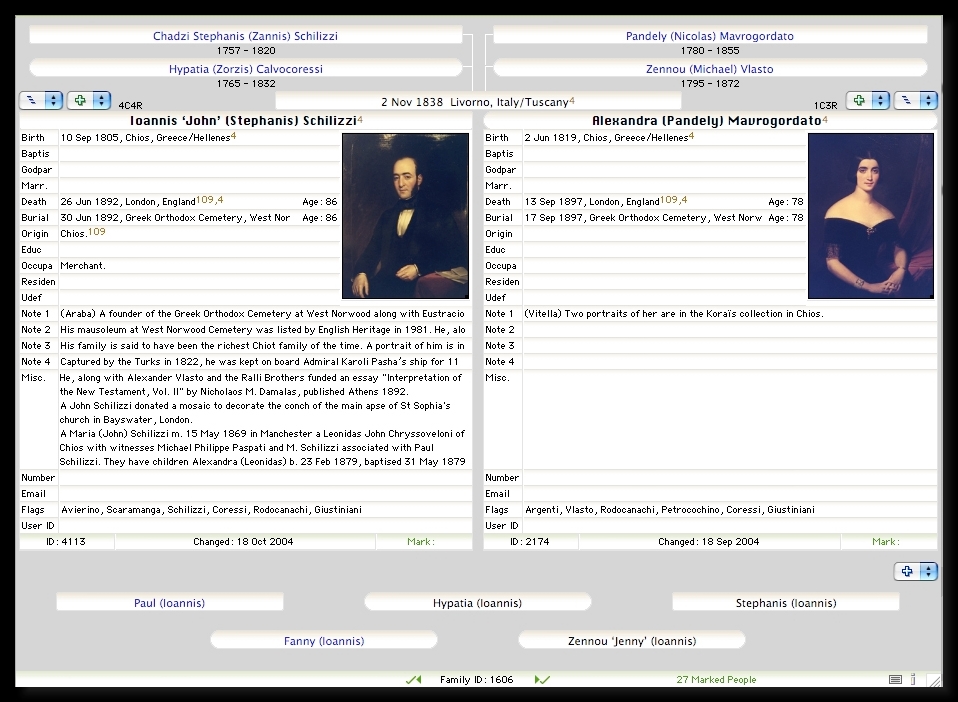Open the dropdown arrows beside the children's blue plus
The height and width of the screenshot is (702, 958).
pyautogui.click(x=929, y=572)
